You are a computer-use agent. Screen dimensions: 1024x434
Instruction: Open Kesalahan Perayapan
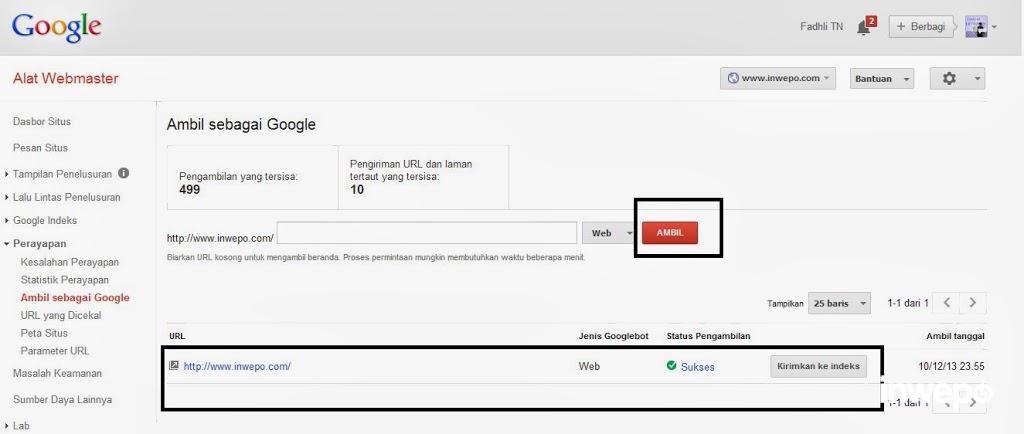click(70, 262)
